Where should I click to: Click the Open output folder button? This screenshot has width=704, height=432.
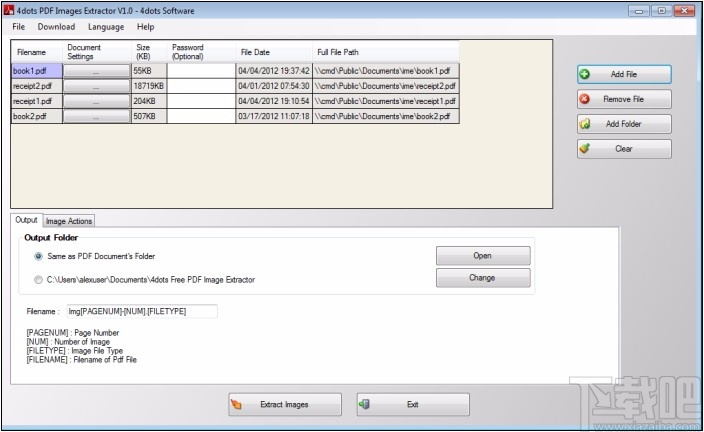[483, 256]
